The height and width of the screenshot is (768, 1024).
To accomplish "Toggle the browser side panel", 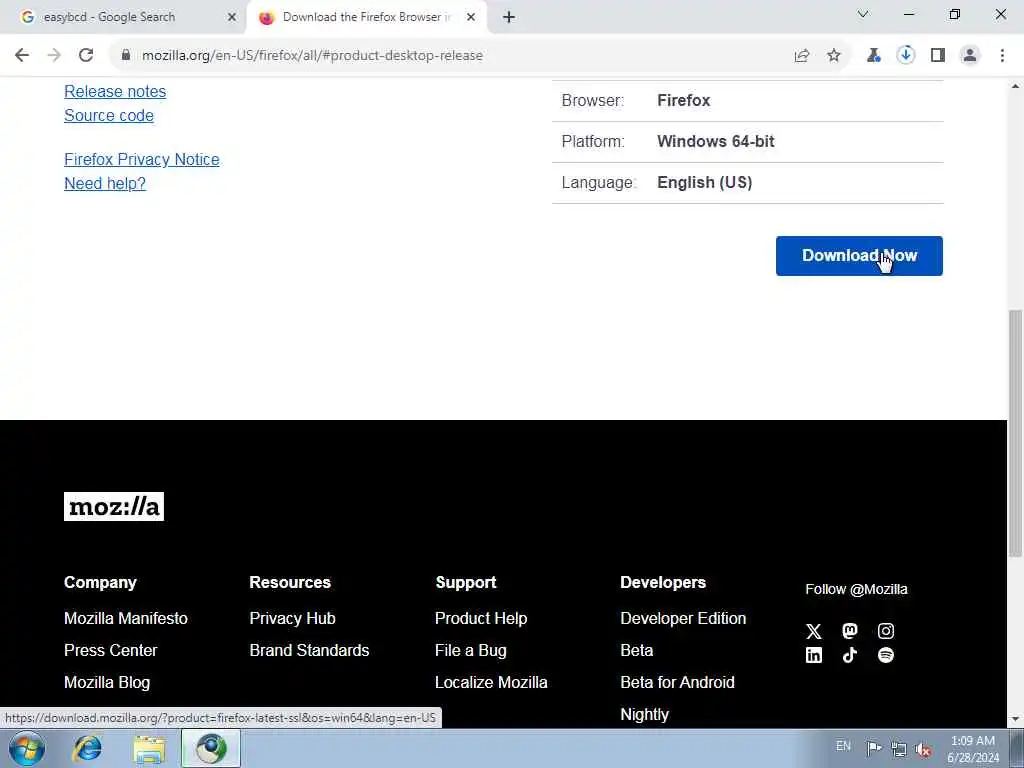I will [938, 56].
